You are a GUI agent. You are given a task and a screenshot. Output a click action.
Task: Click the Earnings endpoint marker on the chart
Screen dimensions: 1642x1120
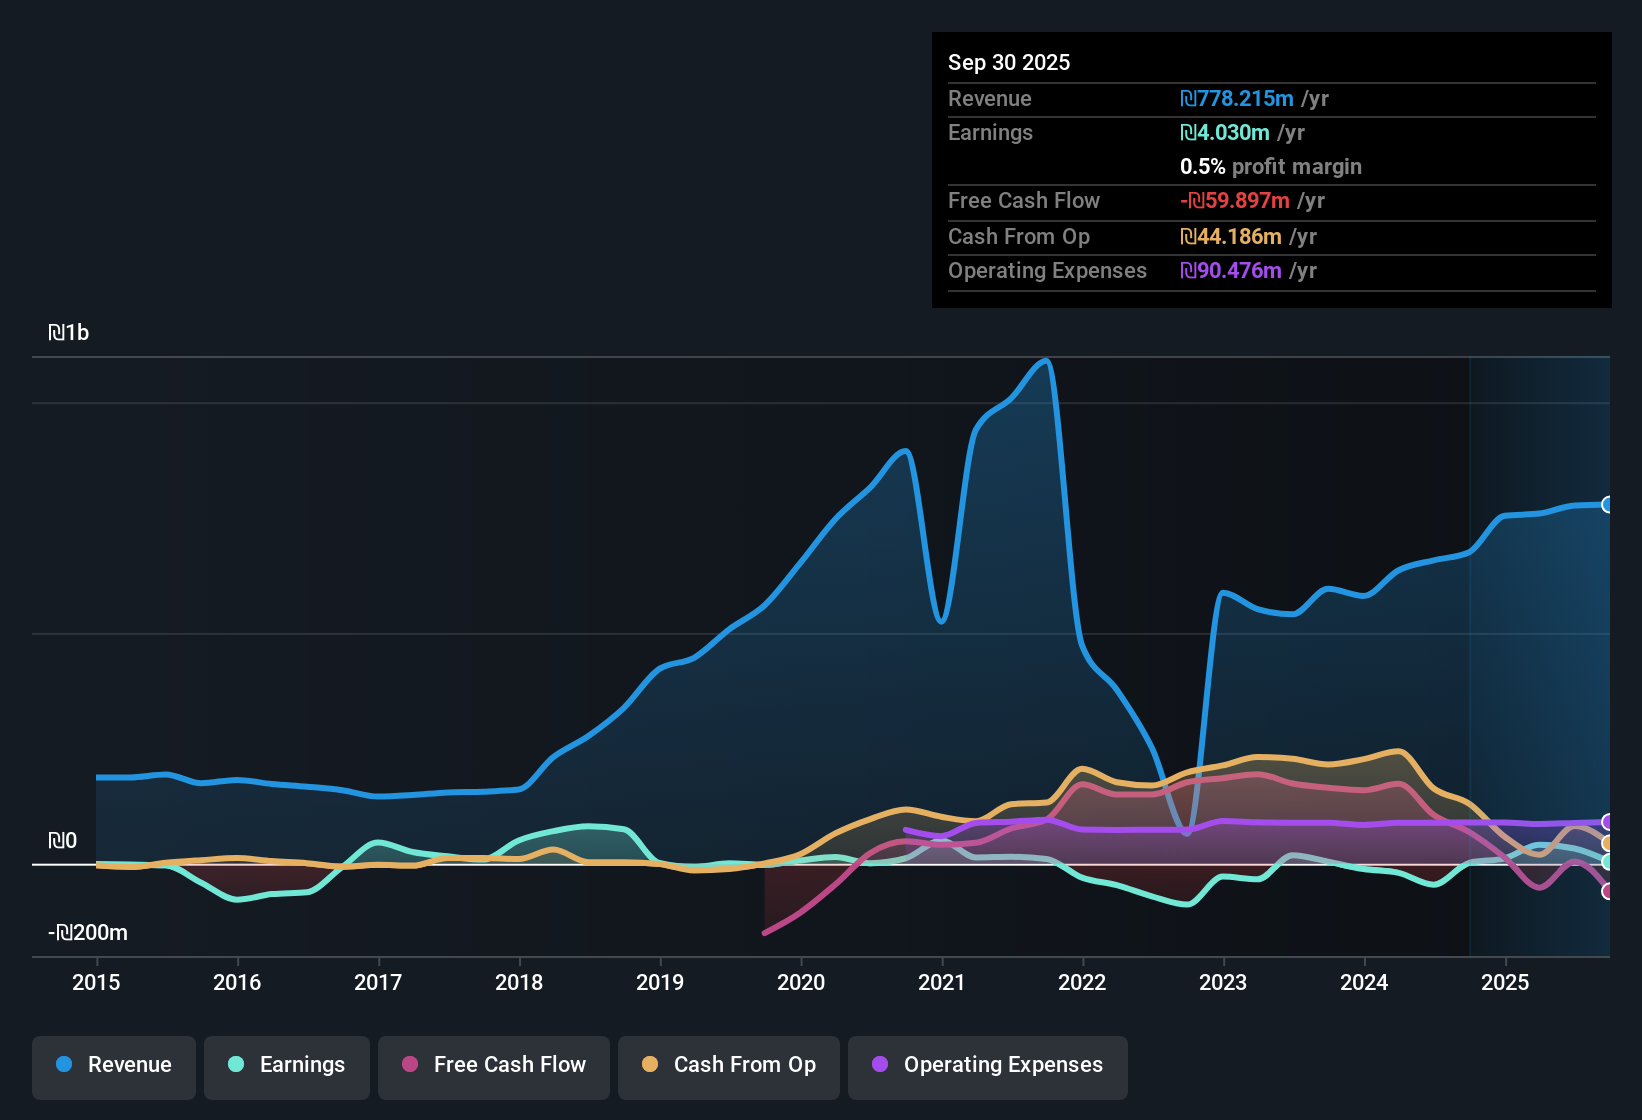point(1607,860)
